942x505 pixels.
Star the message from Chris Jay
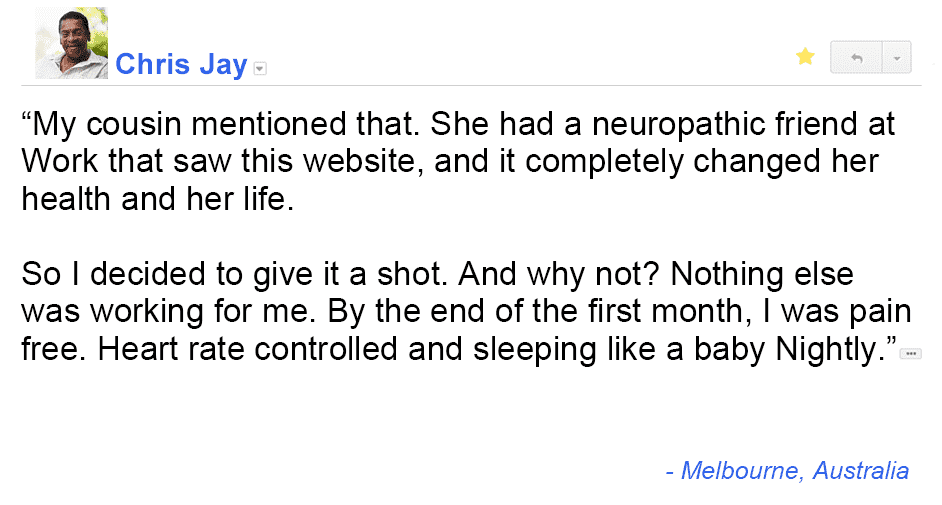805,57
